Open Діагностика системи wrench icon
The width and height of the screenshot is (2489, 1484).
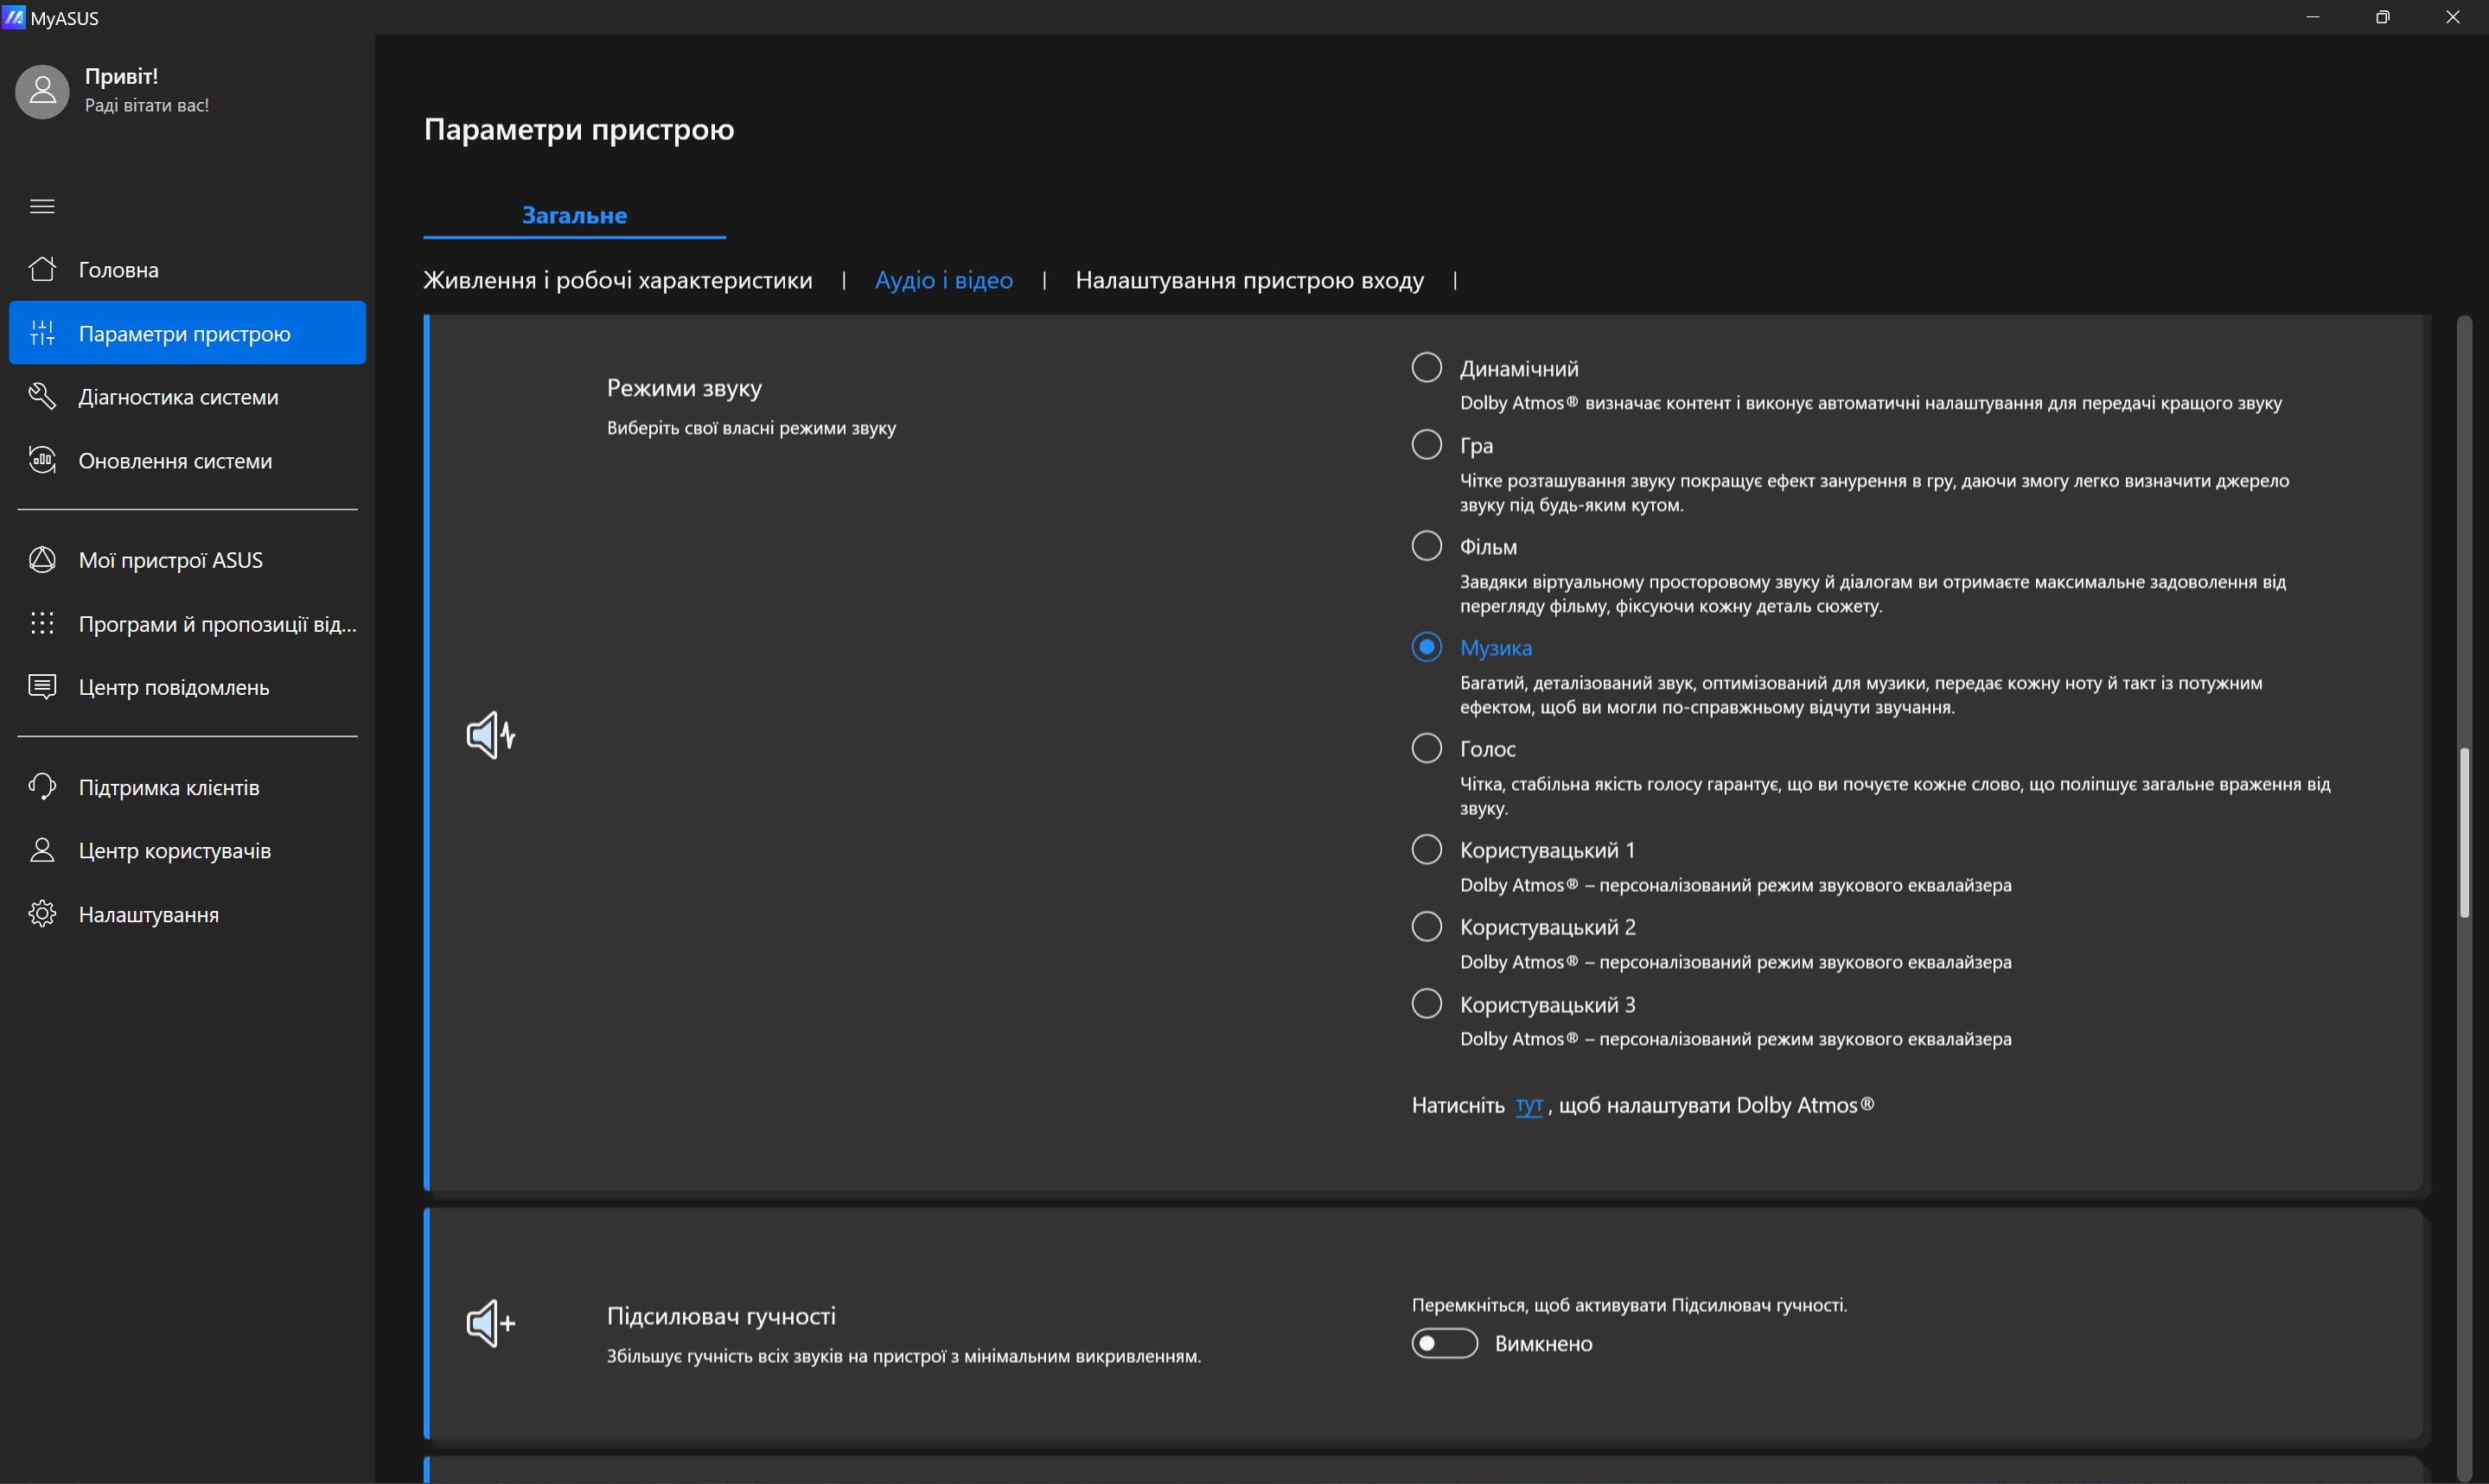click(x=42, y=397)
